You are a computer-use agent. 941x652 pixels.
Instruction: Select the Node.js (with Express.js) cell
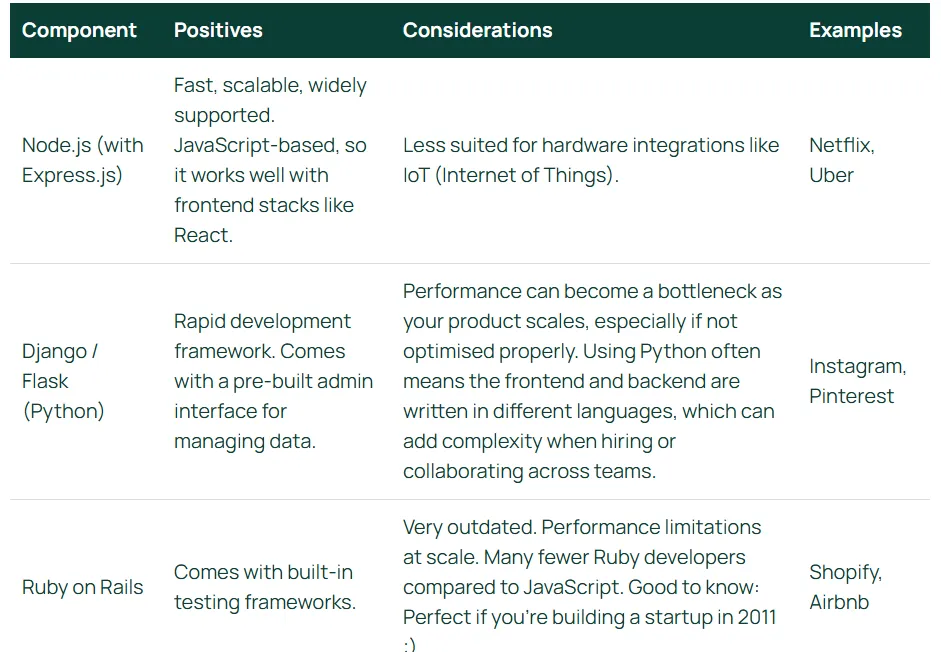pyautogui.click(x=83, y=160)
